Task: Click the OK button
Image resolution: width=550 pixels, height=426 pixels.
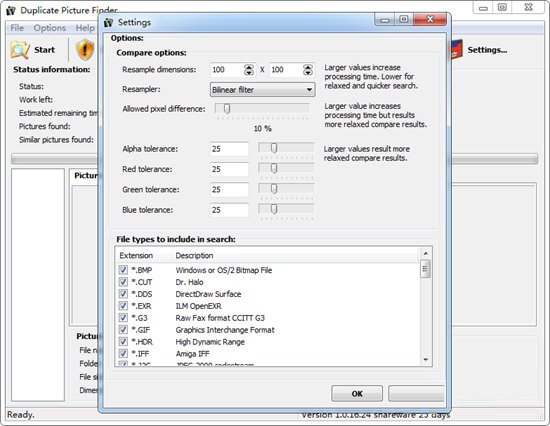Action: click(x=357, y=394)
